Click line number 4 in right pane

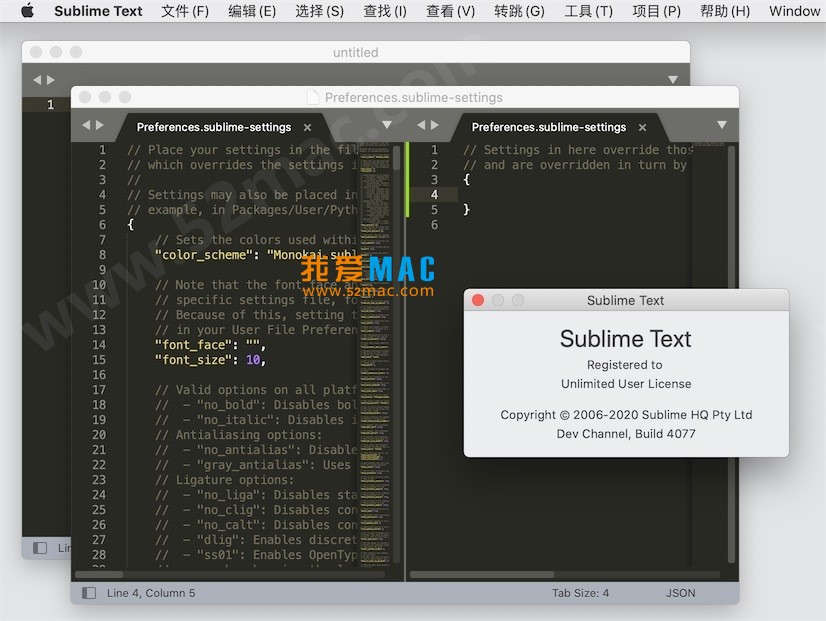(434, 195)
